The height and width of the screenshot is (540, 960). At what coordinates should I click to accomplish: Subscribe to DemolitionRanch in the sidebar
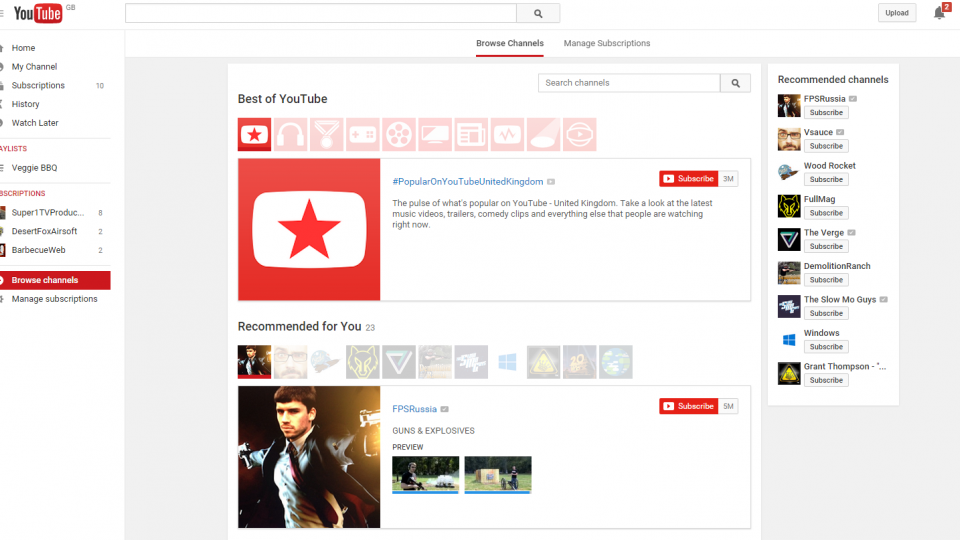(x=826, y=280)
